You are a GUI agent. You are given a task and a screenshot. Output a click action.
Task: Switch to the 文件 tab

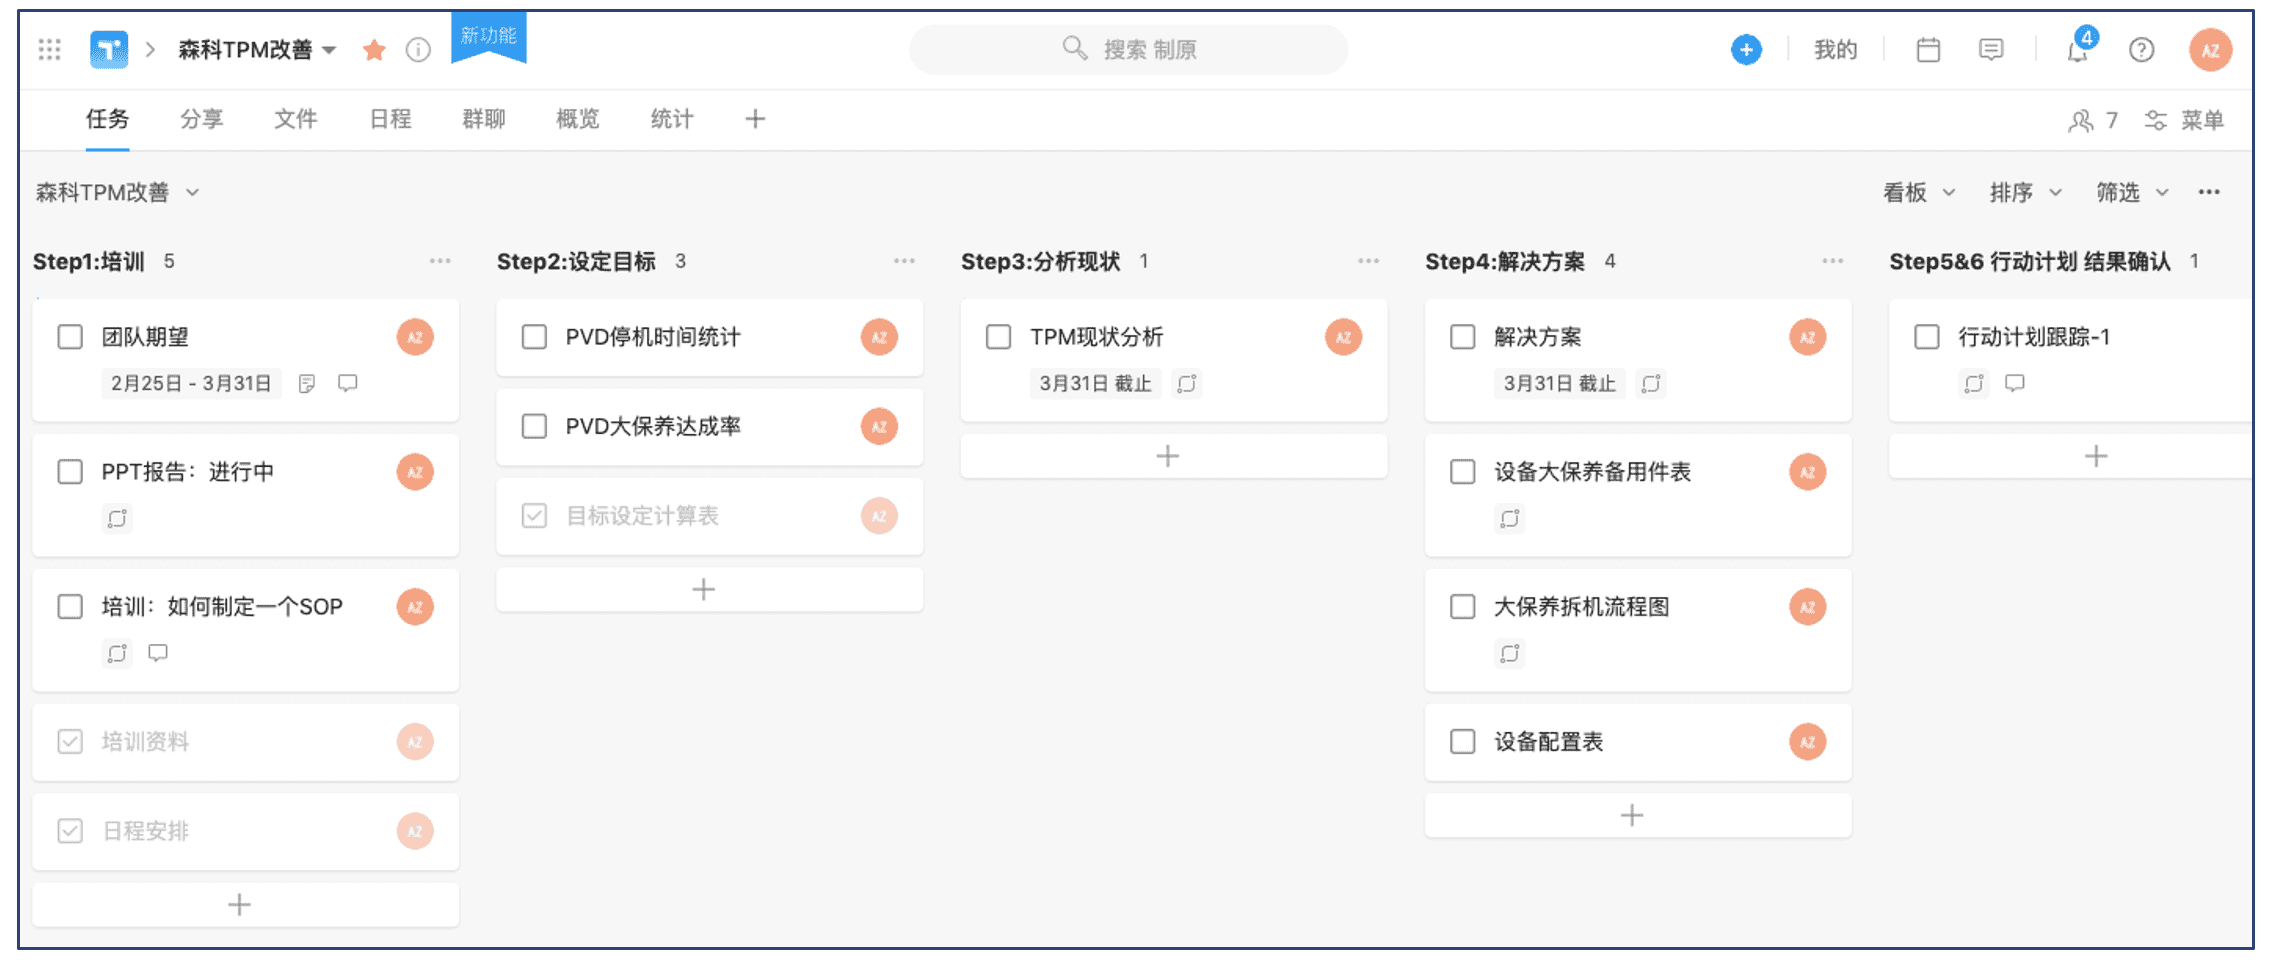point(296,119)
